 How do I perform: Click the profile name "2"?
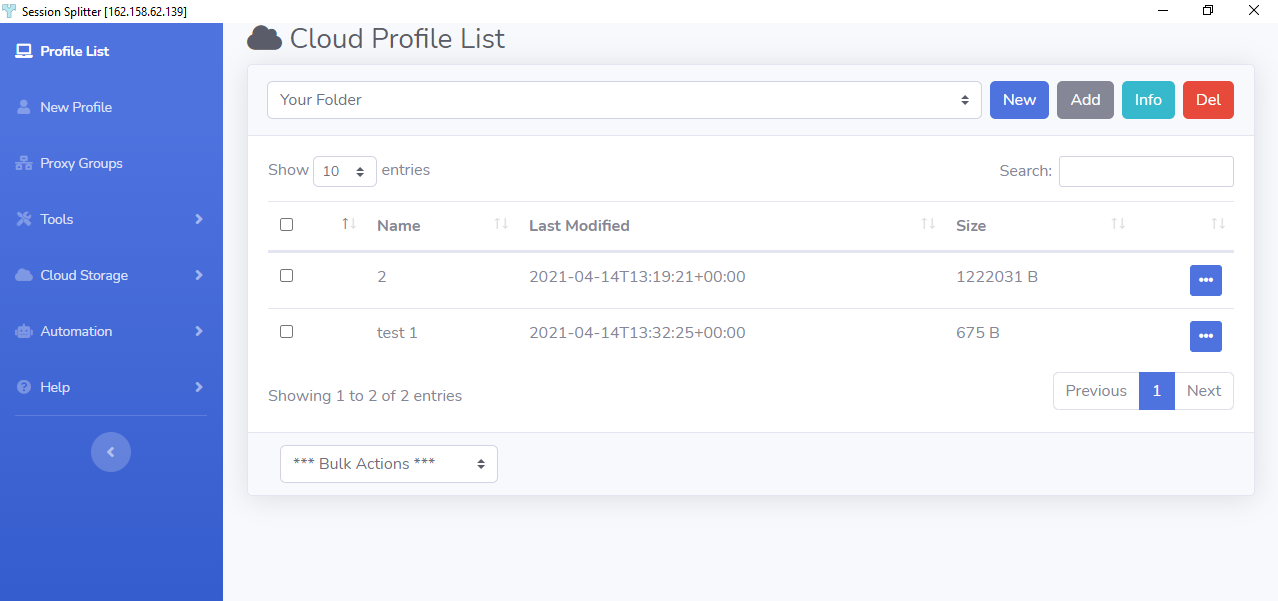tap(382, 277)
